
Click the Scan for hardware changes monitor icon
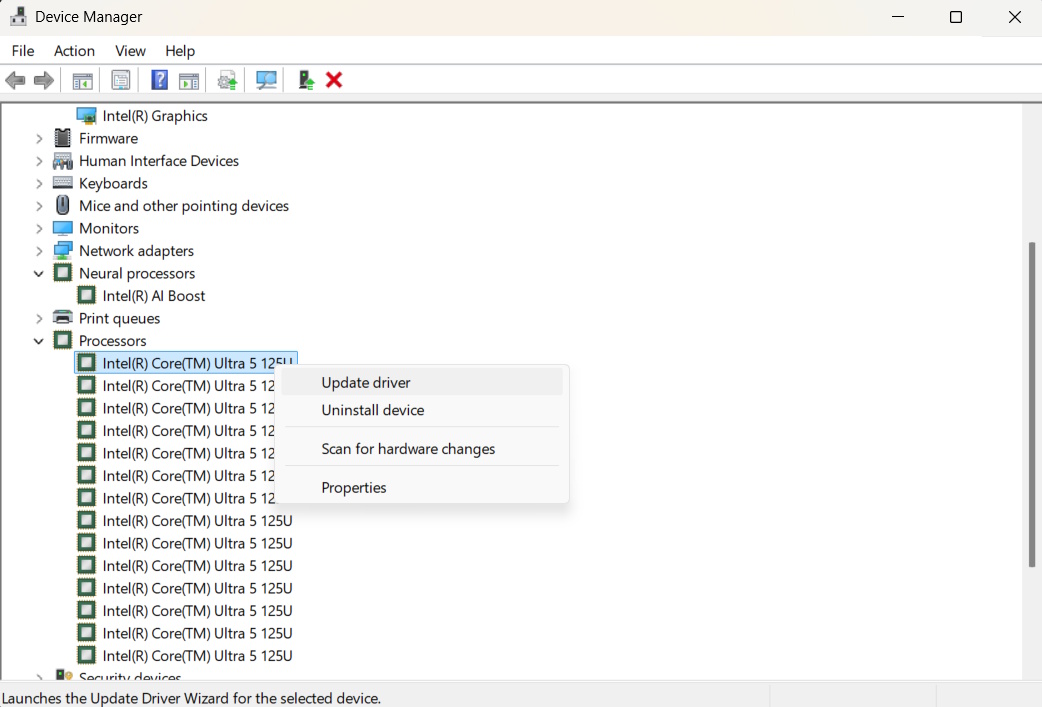click(x=266, y=80)
